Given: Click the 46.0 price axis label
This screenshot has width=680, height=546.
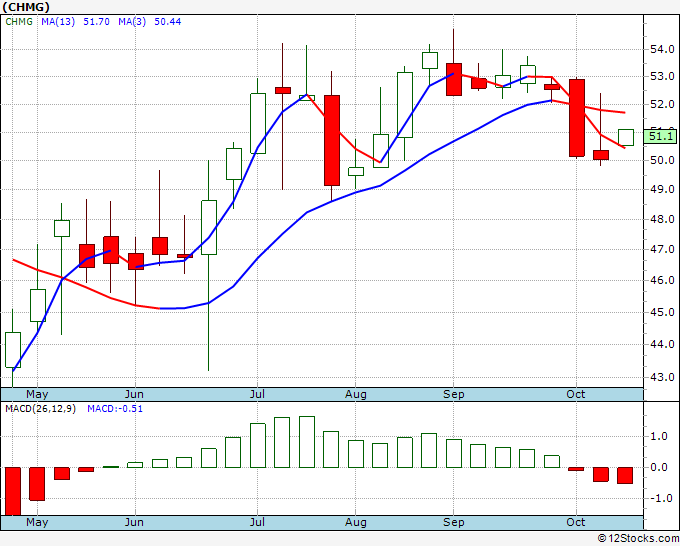Looking at the screenshot, I should [x=662, y=281].
